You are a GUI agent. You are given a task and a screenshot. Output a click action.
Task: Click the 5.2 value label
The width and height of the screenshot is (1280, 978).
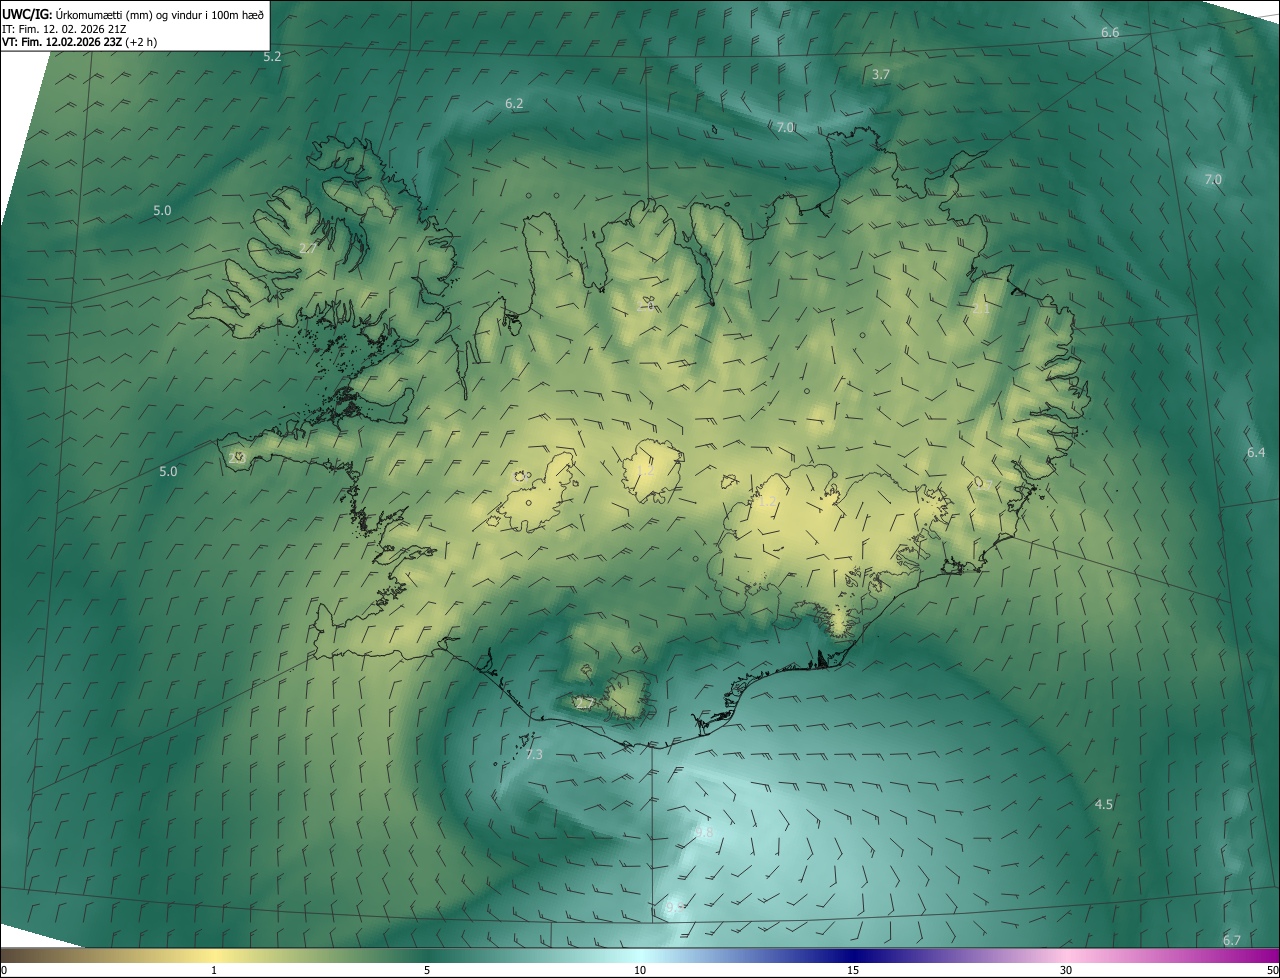pos(272,57)
